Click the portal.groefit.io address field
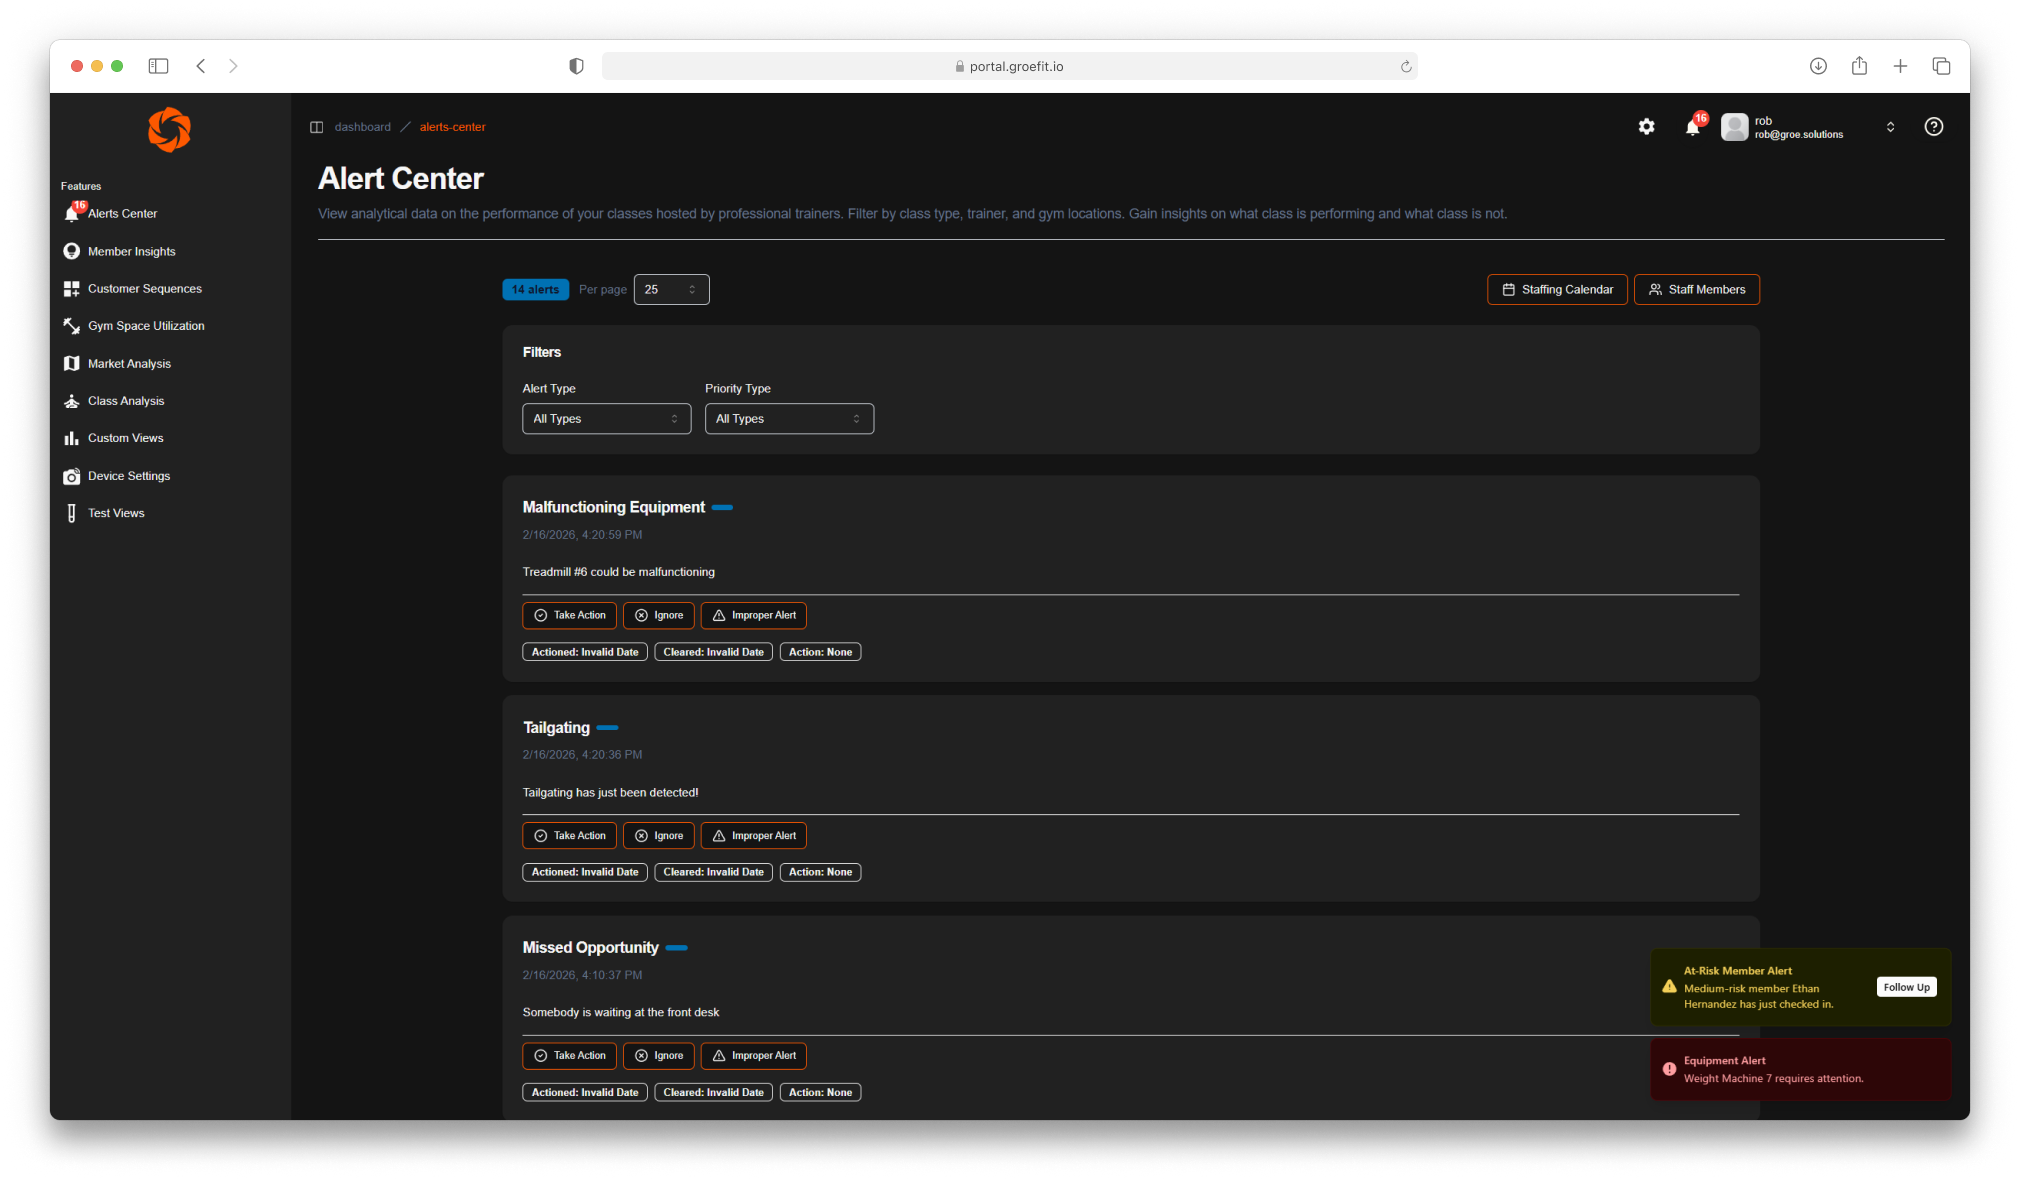This screenshot has width=2020, height=1180. pyautogui.click(x=1010, y=67)
